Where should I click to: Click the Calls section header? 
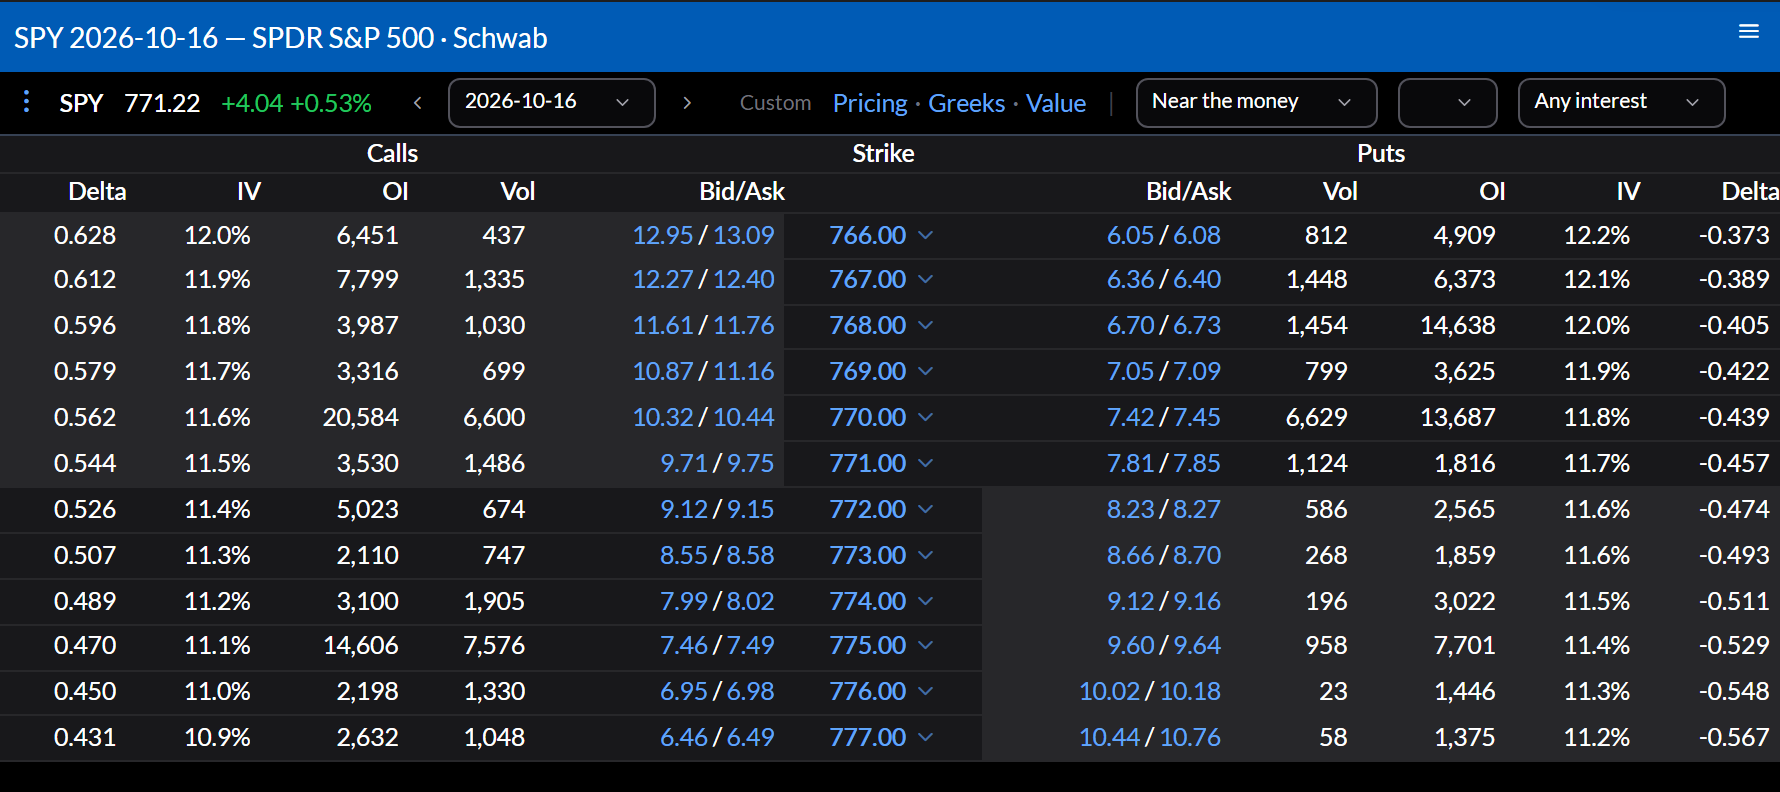(392, 153)
